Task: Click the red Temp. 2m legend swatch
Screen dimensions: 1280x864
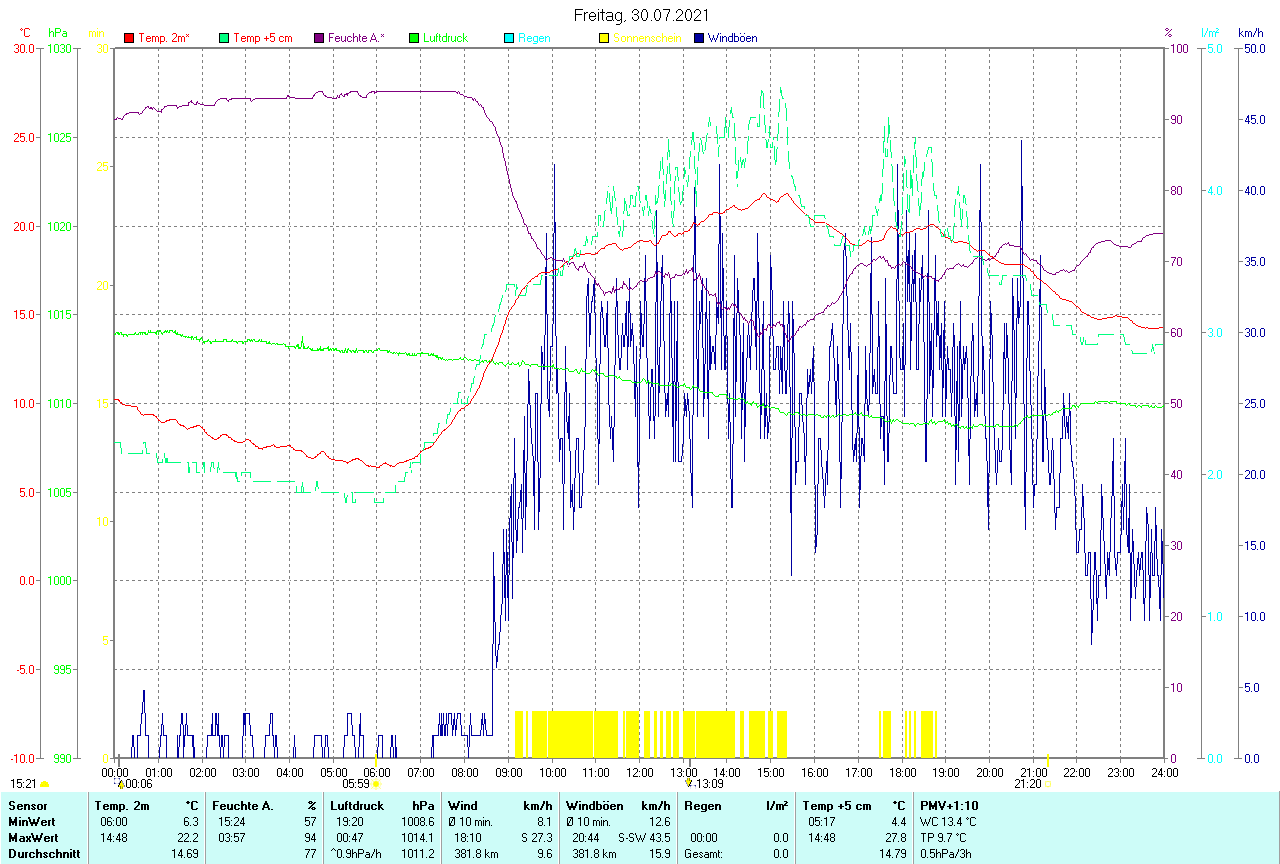Action: coord(129,38)
